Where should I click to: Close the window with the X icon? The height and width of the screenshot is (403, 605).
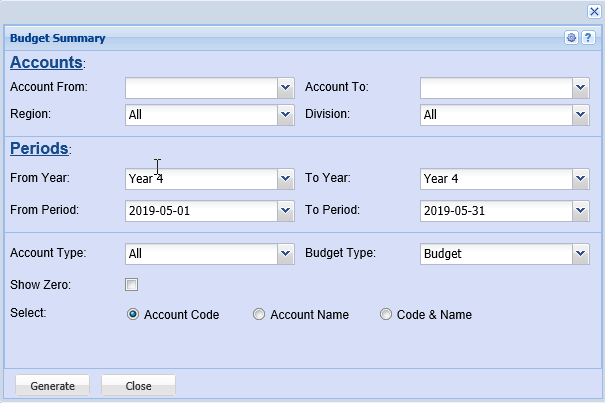tap(594, 11)
